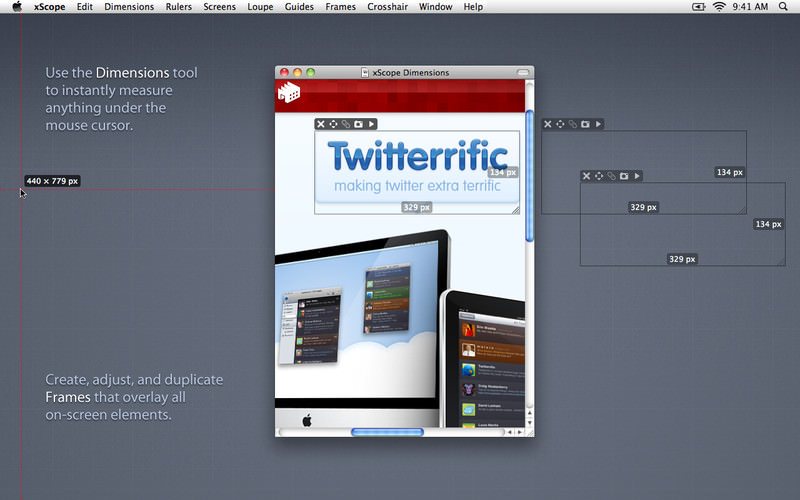Image resolution: width=800 pixels, height=500 pixels.
Task: Click the camera icon on the upper empty frame
Action: coord(586,124)
